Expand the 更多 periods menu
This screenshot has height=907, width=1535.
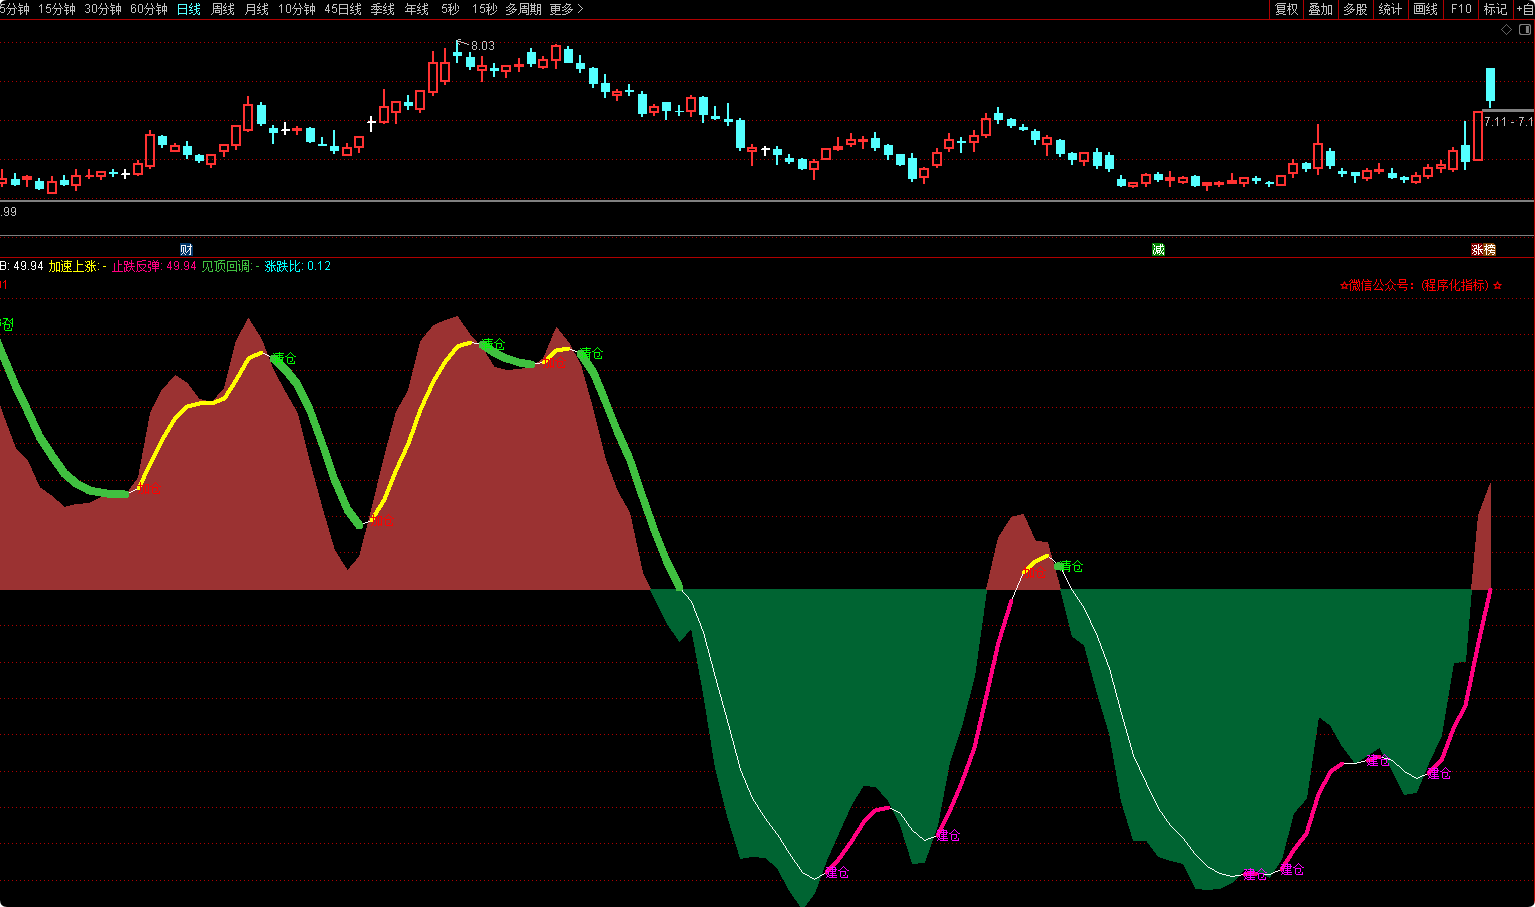(566, 9)
